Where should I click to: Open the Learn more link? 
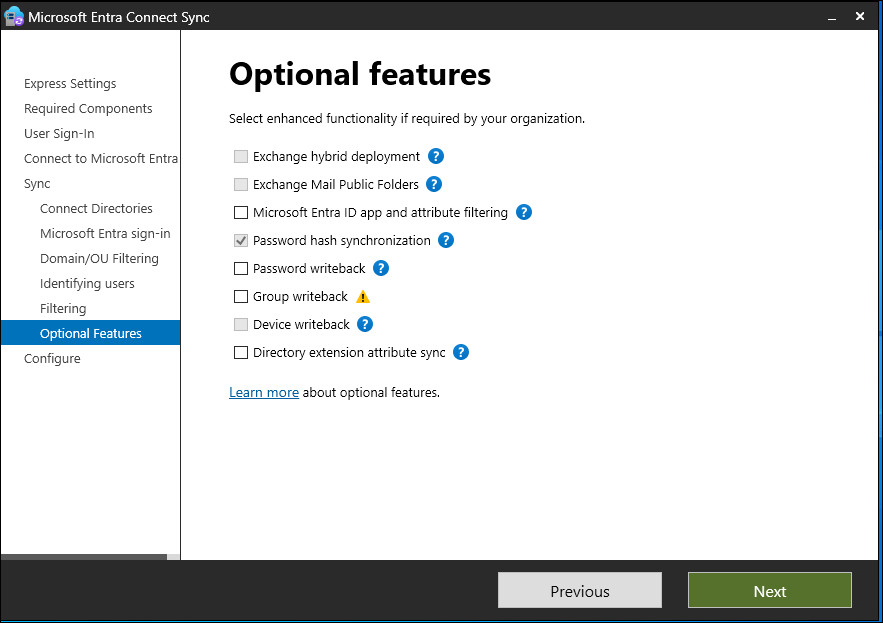point(264,393)
